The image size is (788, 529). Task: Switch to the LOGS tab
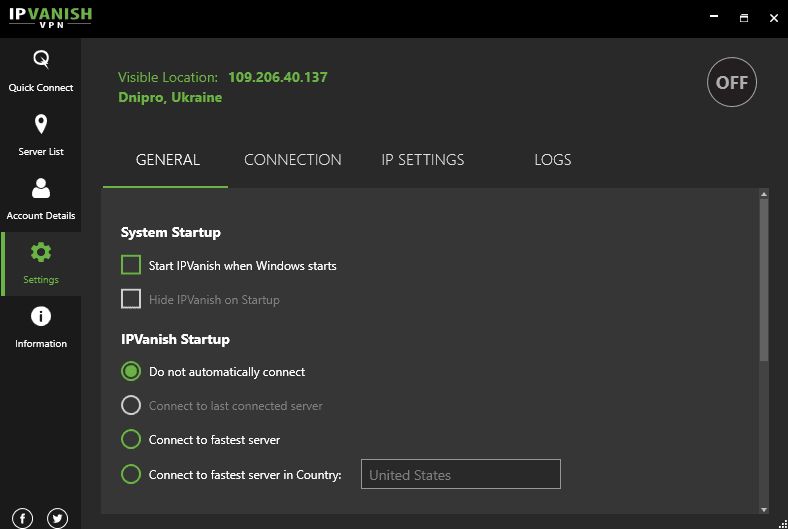552,160
